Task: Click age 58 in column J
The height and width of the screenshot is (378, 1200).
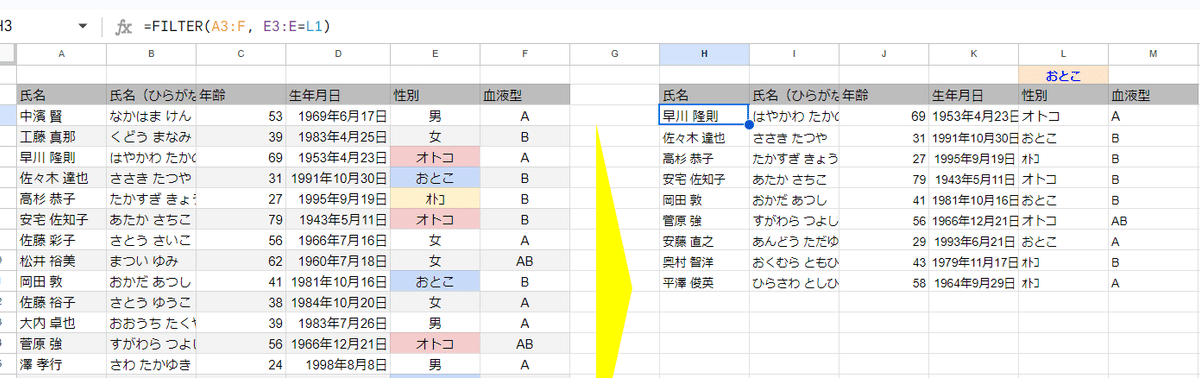Action: [883, 283]
